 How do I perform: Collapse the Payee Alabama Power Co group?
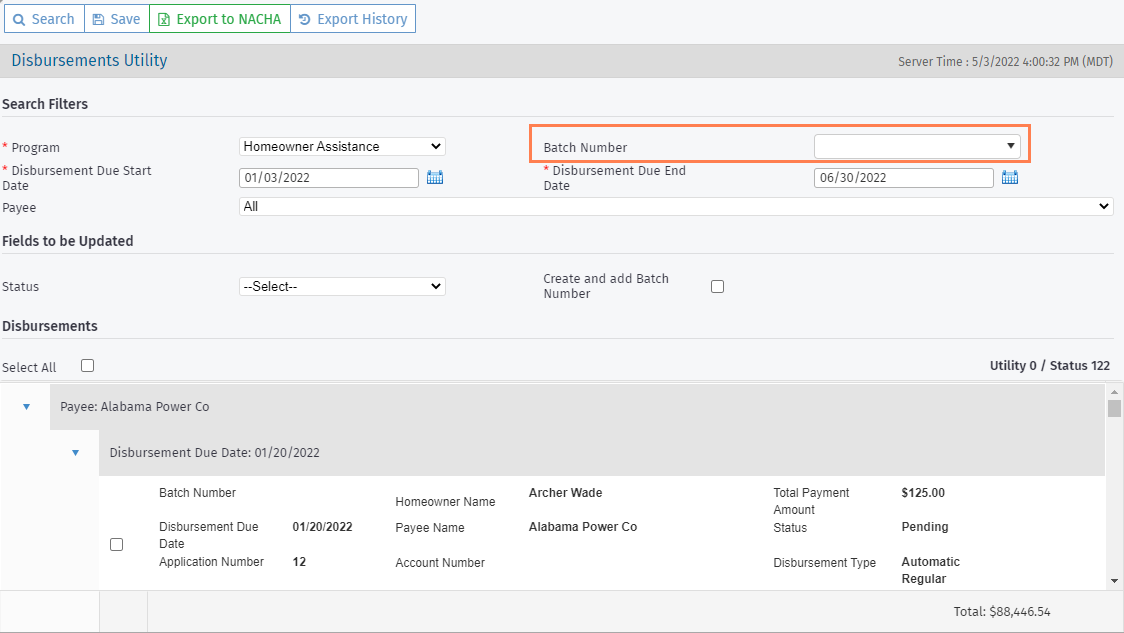tap(27, 407)
